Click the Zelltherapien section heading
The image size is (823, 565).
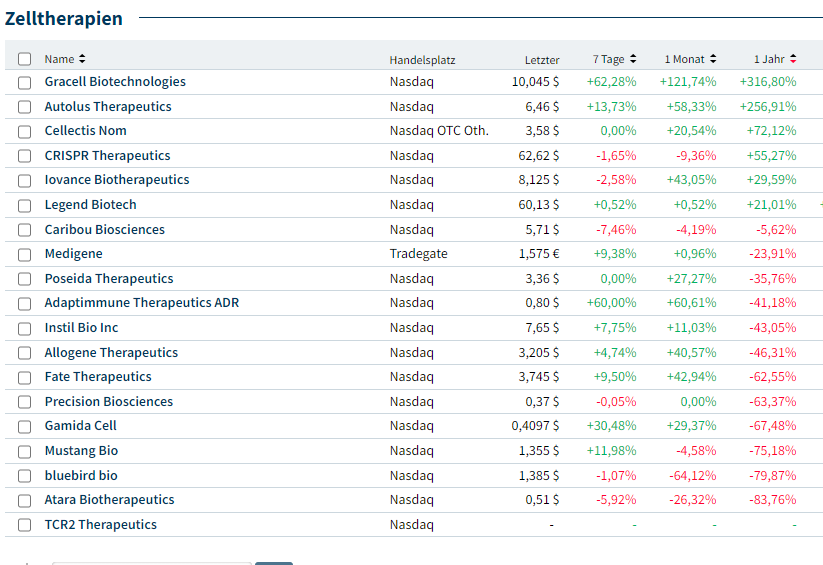(64, 19)
